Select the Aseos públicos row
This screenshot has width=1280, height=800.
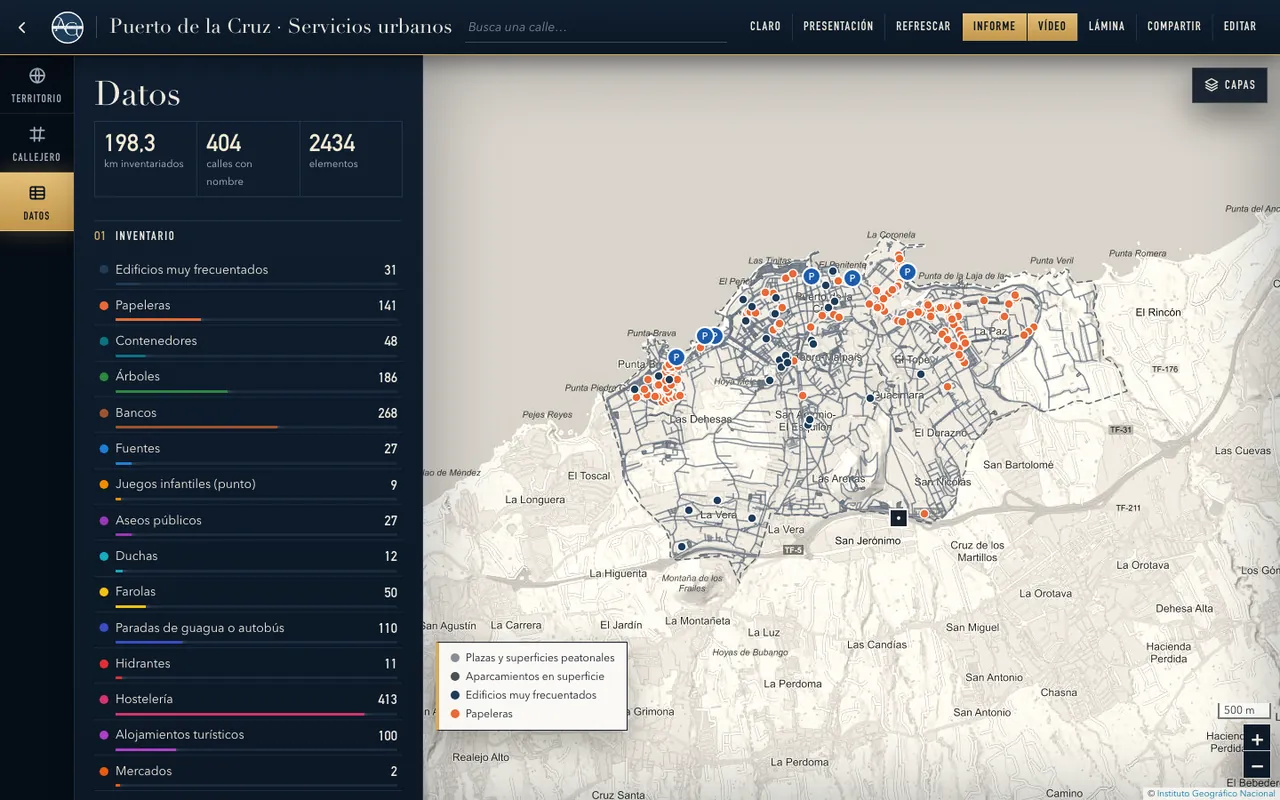pos(248,521)
